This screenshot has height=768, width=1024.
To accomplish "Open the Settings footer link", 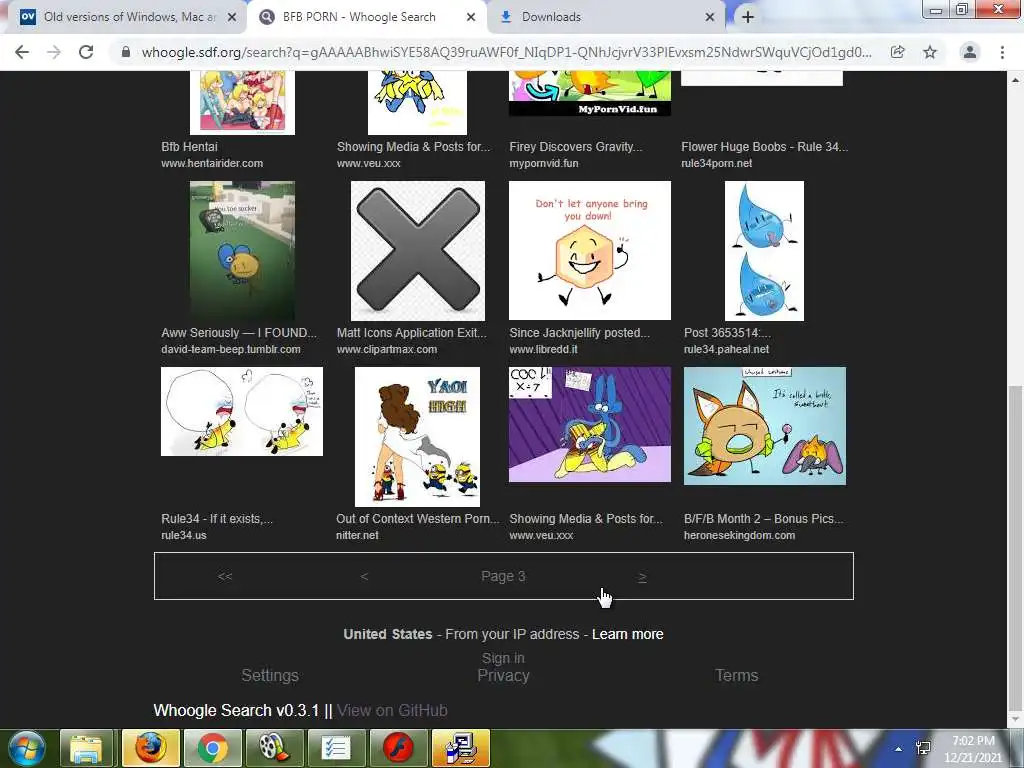I will 270,675.
